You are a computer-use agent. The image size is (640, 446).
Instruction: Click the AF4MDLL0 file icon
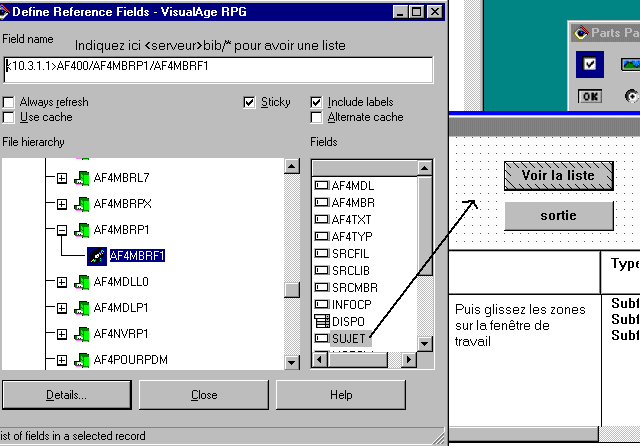tap(82, 282)
